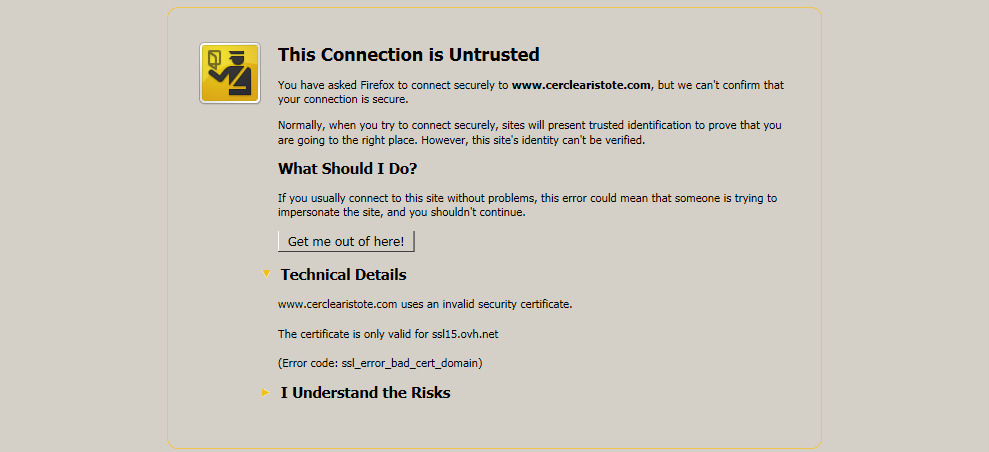
Task: Collapse the Technical Details disclosure triangle
Action: [x=266, y=273]
